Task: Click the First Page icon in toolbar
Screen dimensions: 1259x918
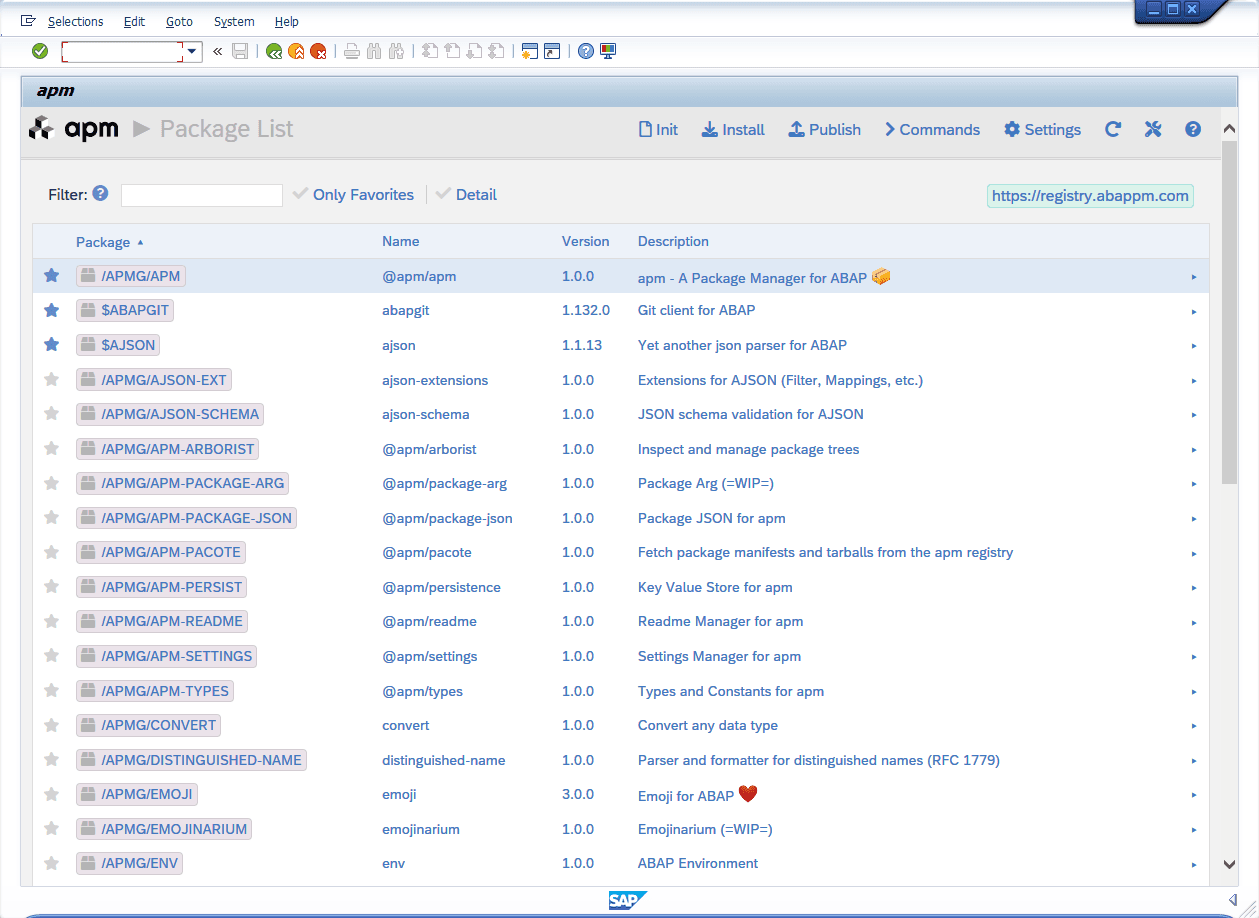Action: [x=430, y=51]
